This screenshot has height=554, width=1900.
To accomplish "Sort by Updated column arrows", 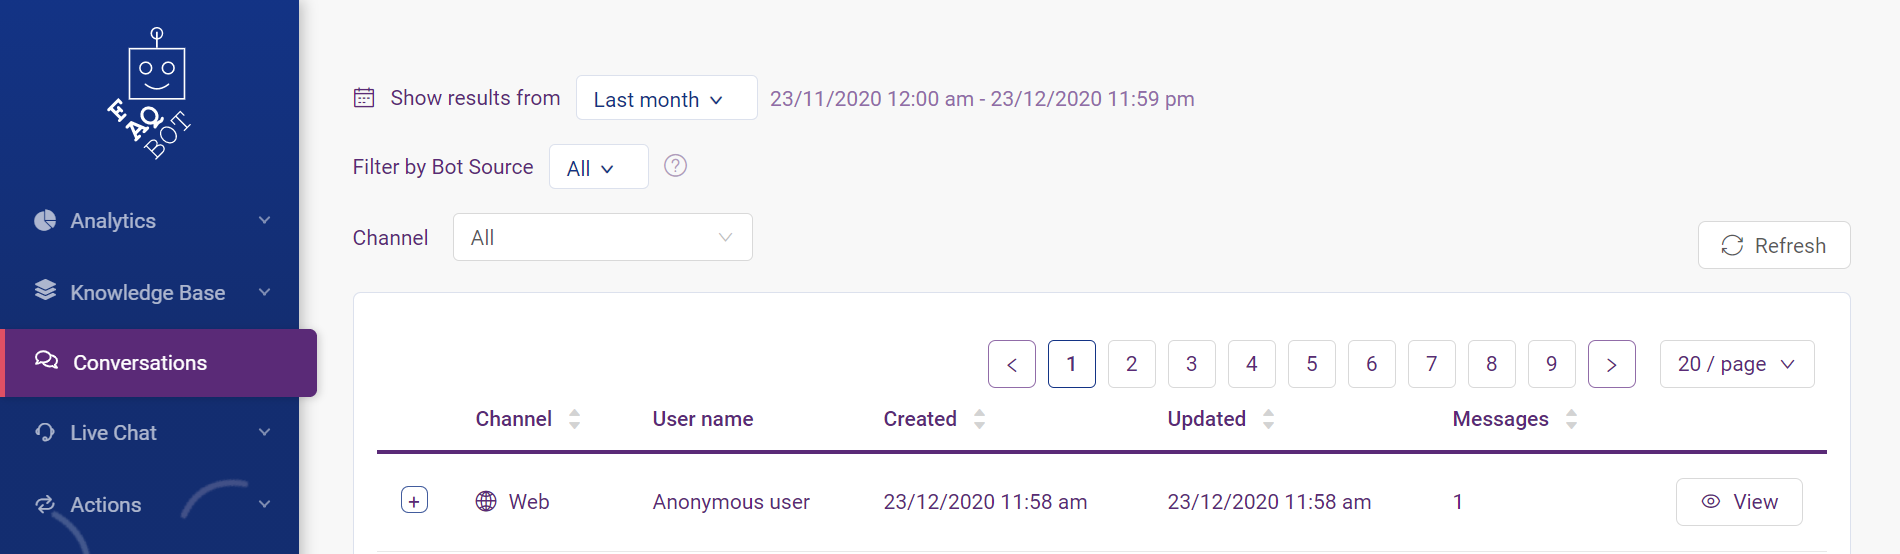I will (x=1268, y=419).
